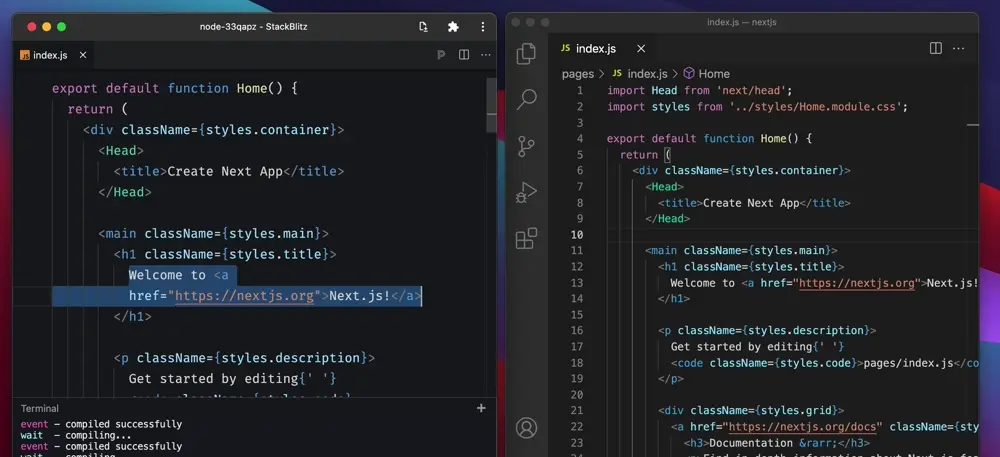Open the Explorer view in VS Code
The width and height of the screenshot is (1000, 457).
coord(526,54)
